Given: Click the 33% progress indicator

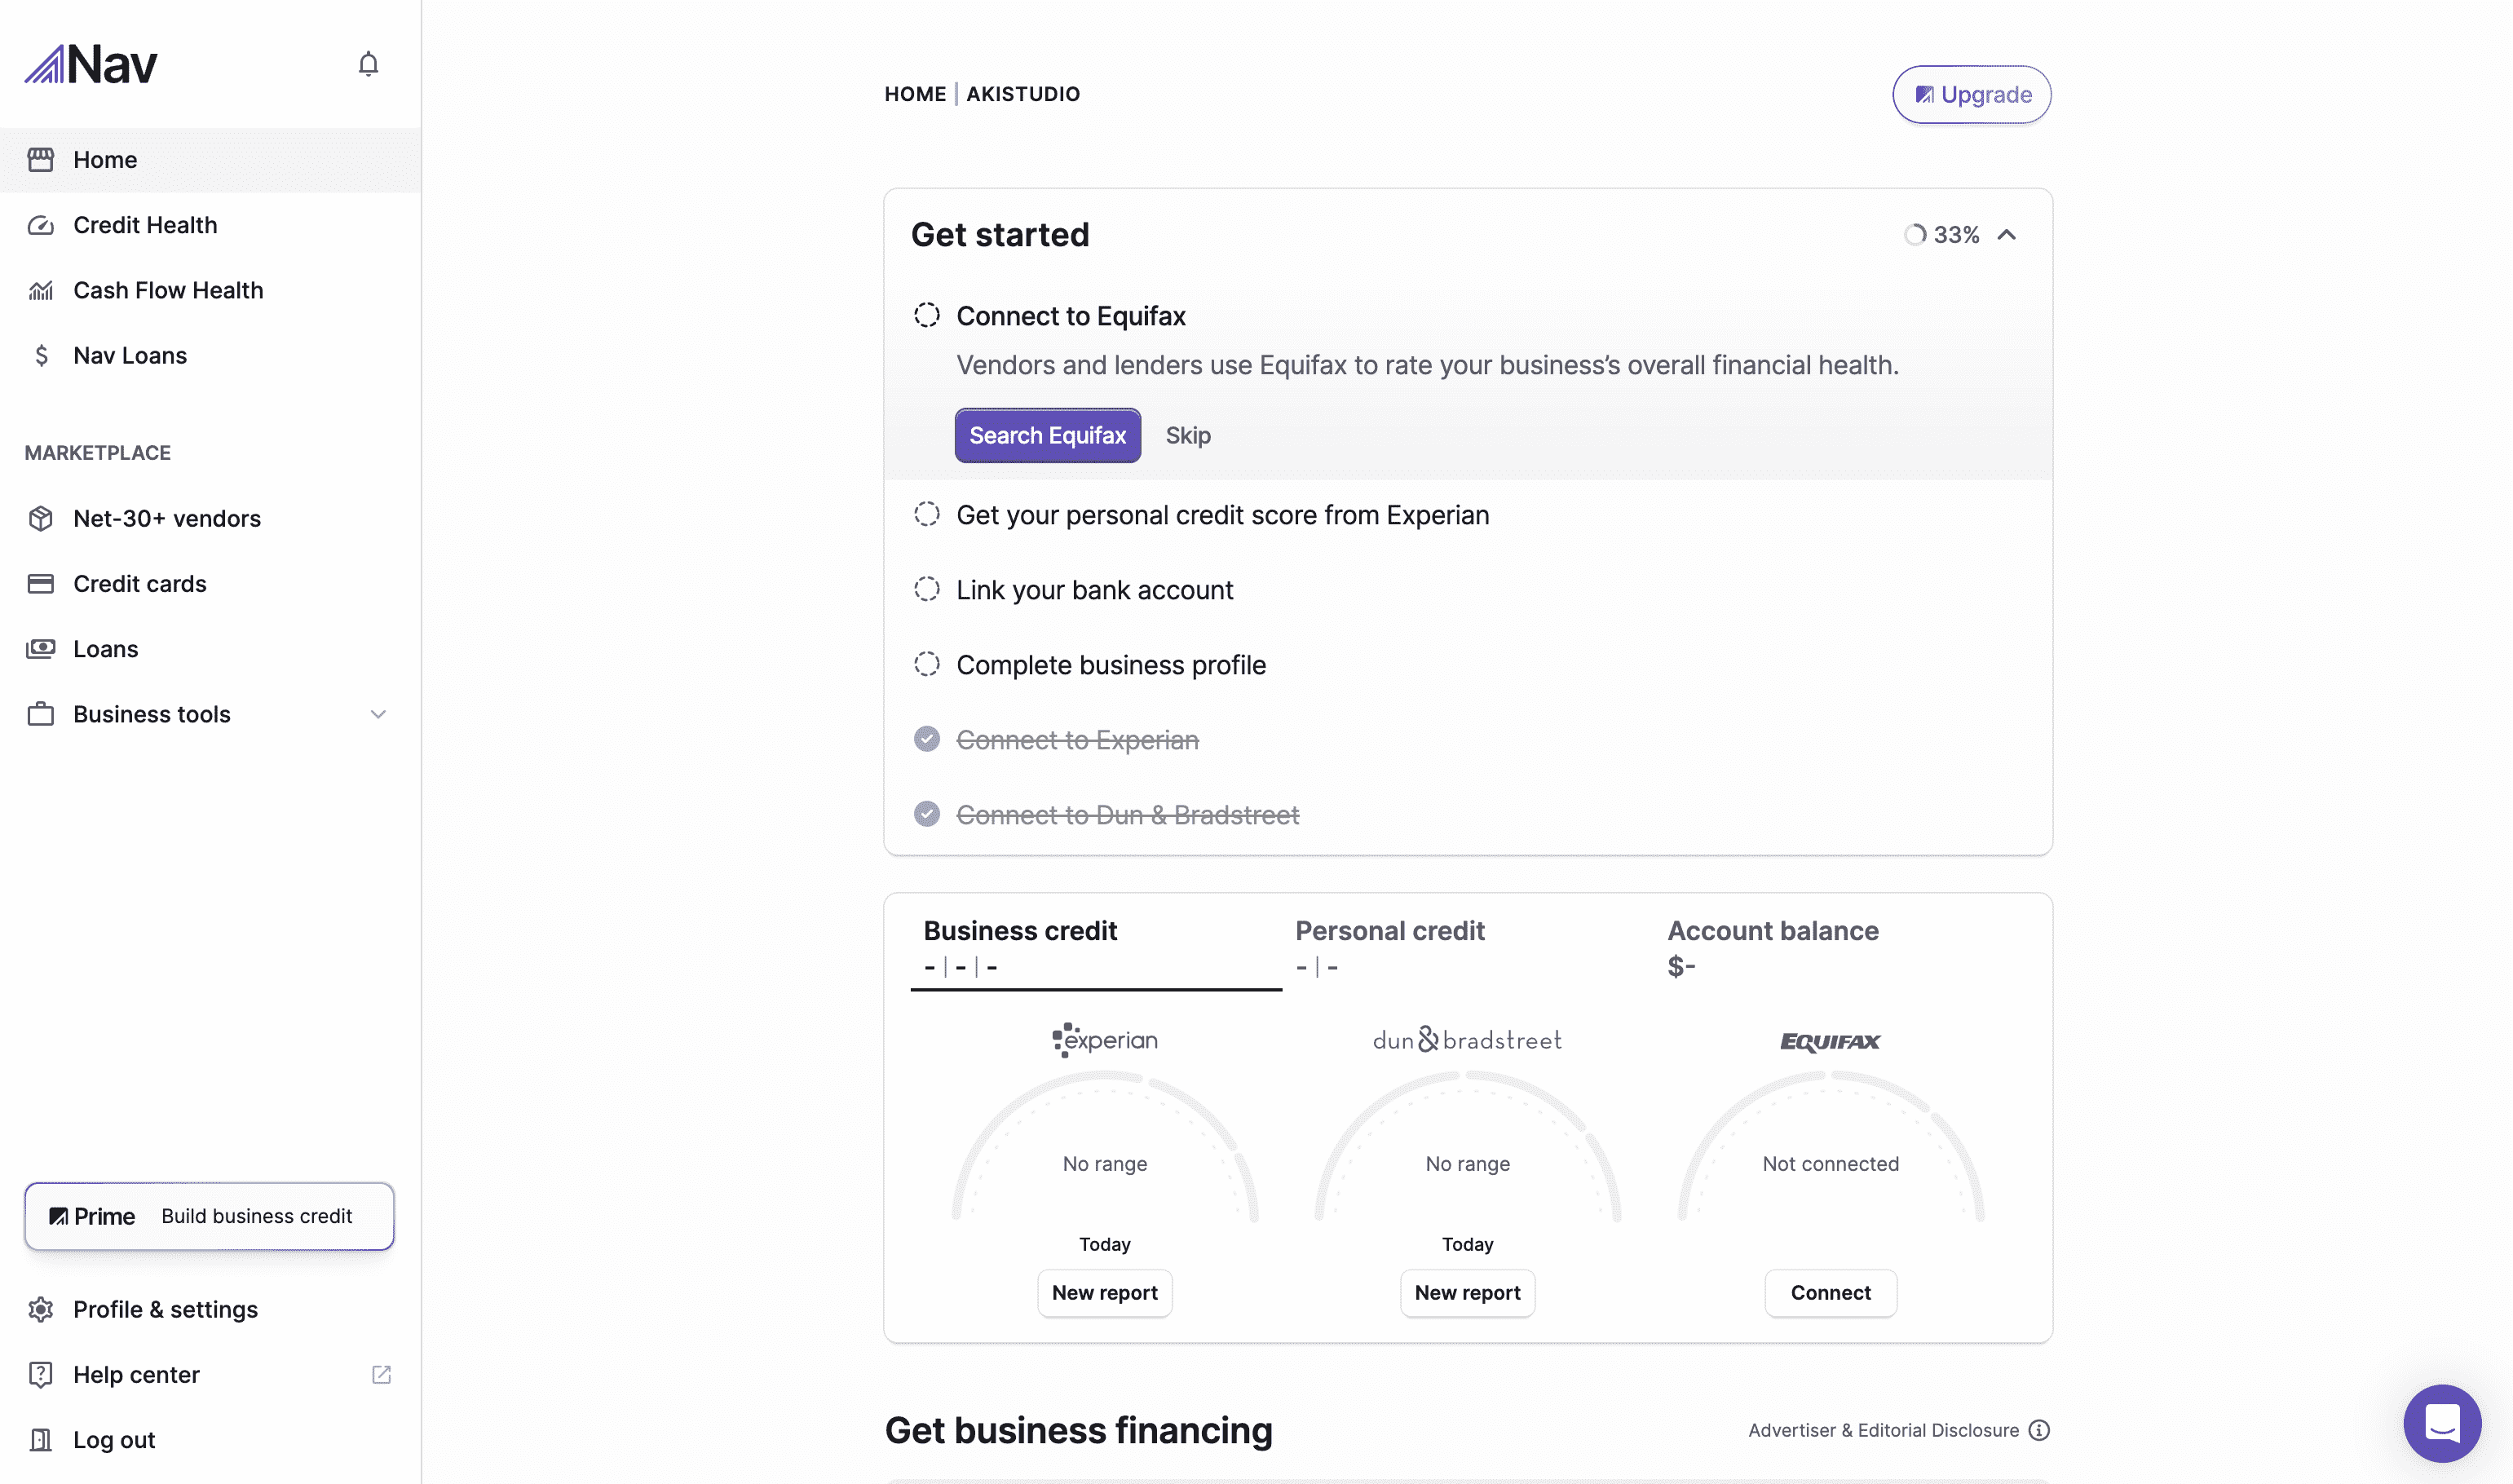Looking at the screenshot, I should pos(1942,235).
